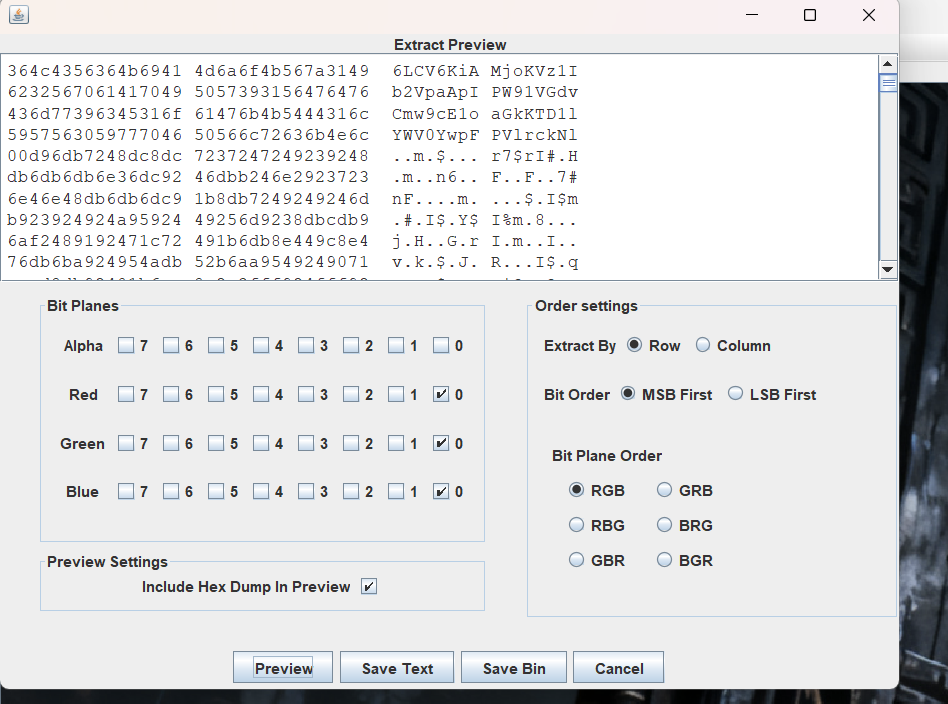Screen dimensions: 948x704
Task: Click scrollbar down arrow in preview
Action: pos(888,270)
